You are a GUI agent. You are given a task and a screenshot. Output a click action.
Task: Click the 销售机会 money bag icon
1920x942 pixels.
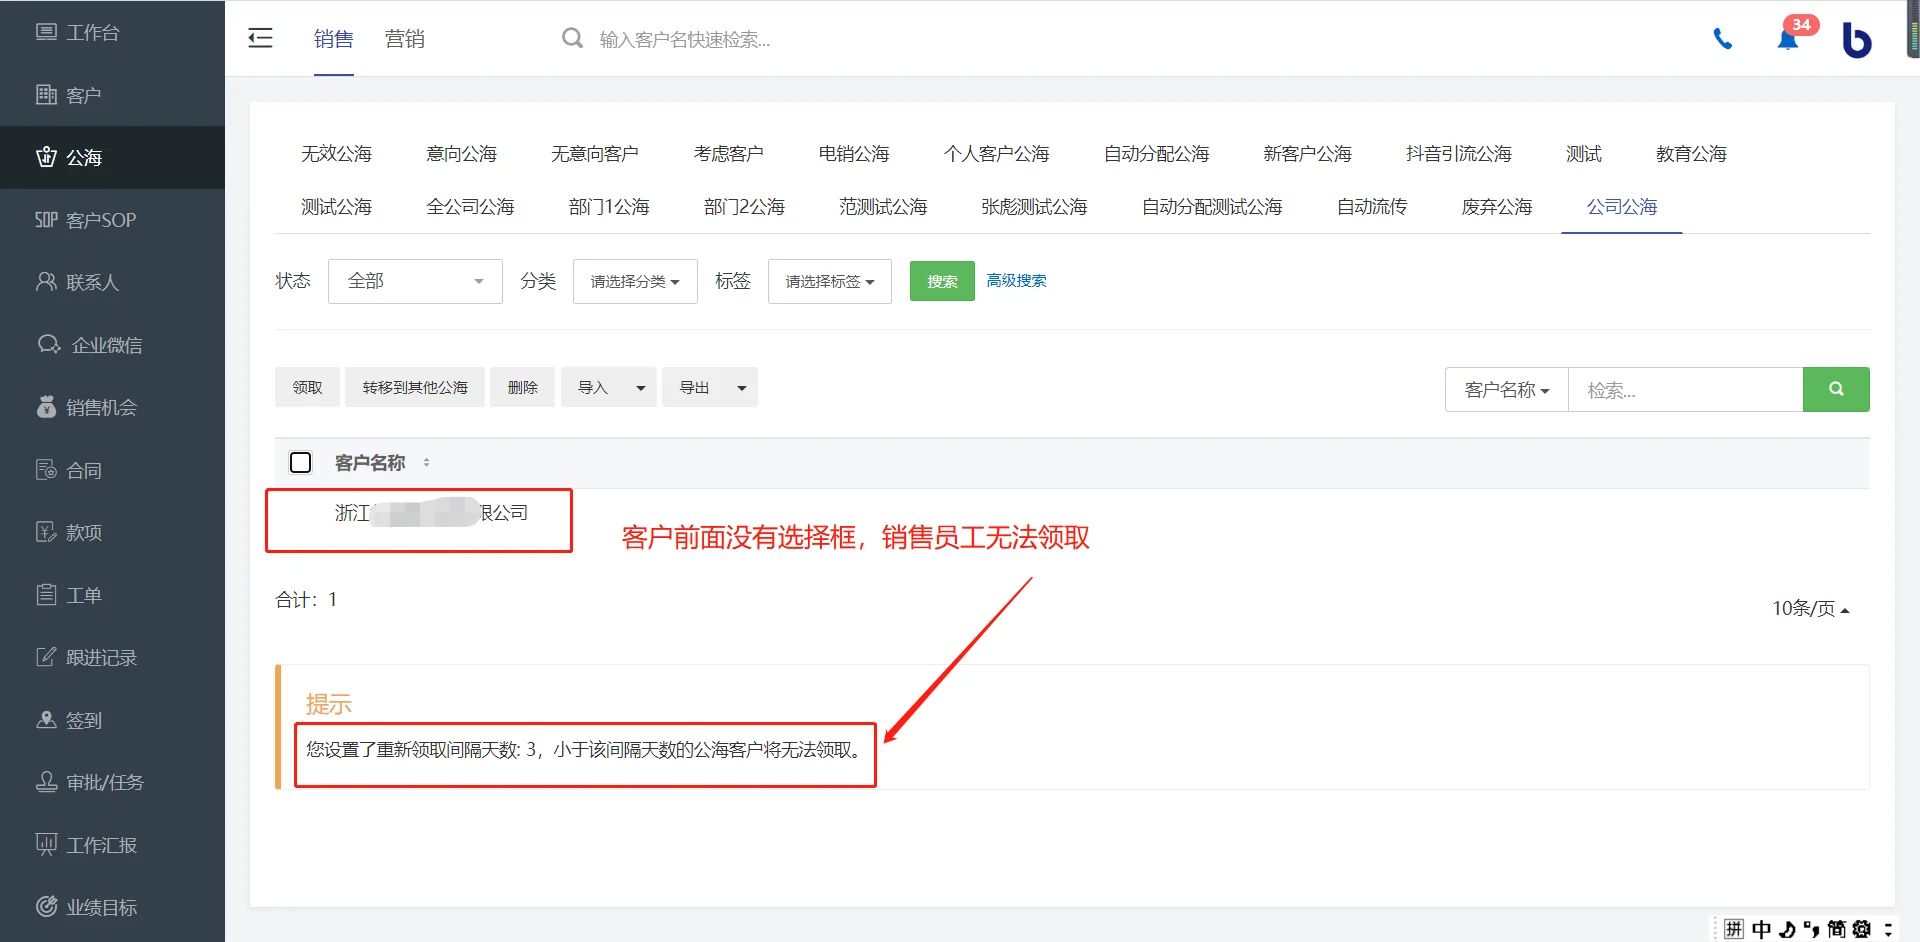click(46, 407)
